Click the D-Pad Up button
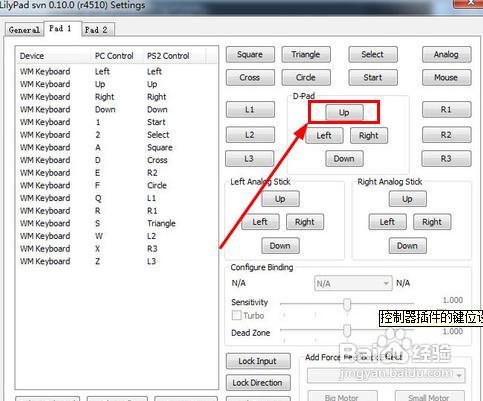 pyautogui.click(x=344, y=112)
